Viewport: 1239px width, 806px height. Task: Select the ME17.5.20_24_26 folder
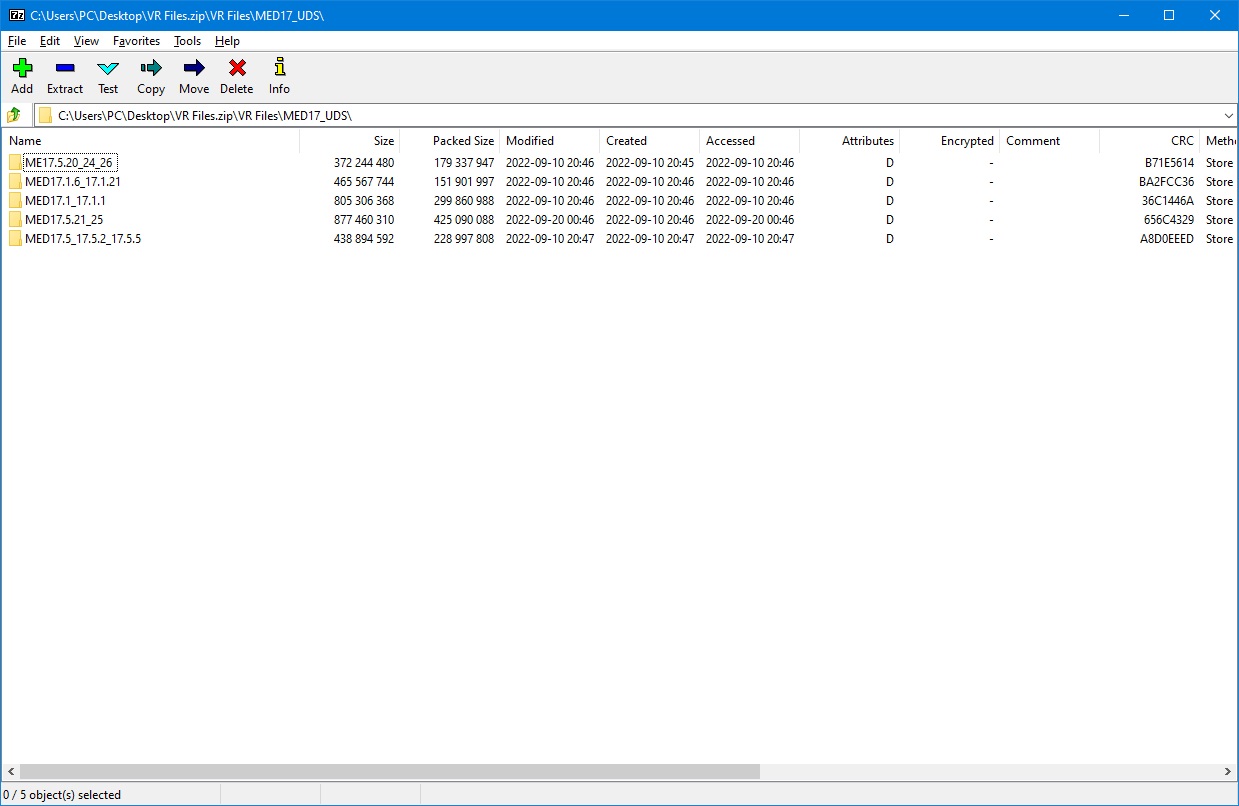[69, 163]
